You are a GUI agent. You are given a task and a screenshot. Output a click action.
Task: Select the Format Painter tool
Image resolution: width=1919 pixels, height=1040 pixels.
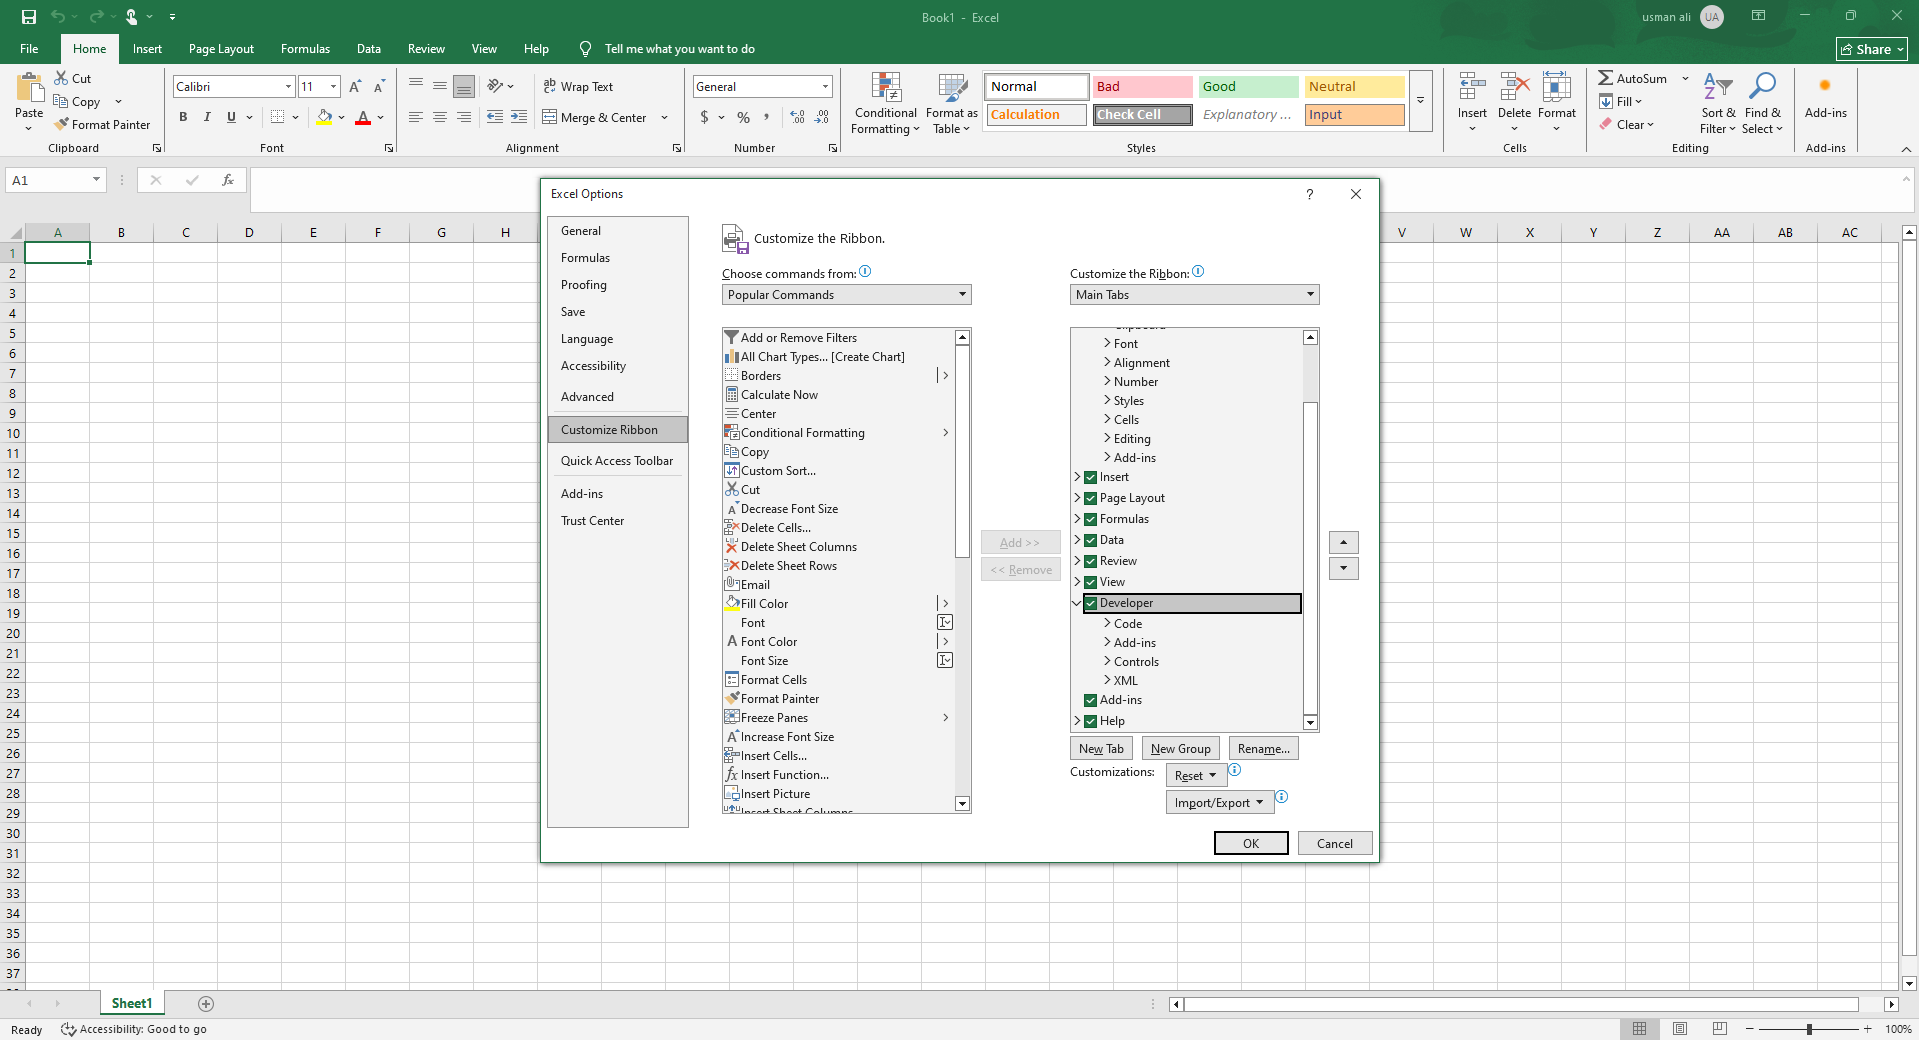[102, 125]
